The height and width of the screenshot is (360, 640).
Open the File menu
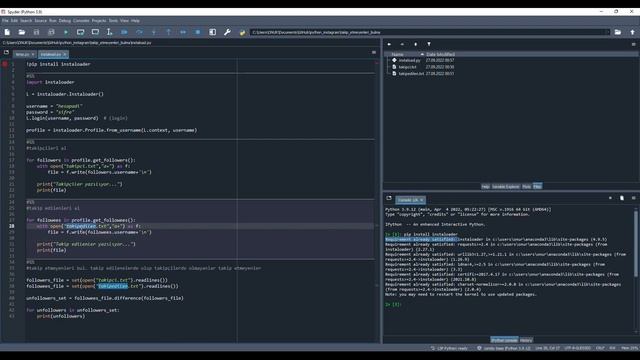(x=5, y=20)
